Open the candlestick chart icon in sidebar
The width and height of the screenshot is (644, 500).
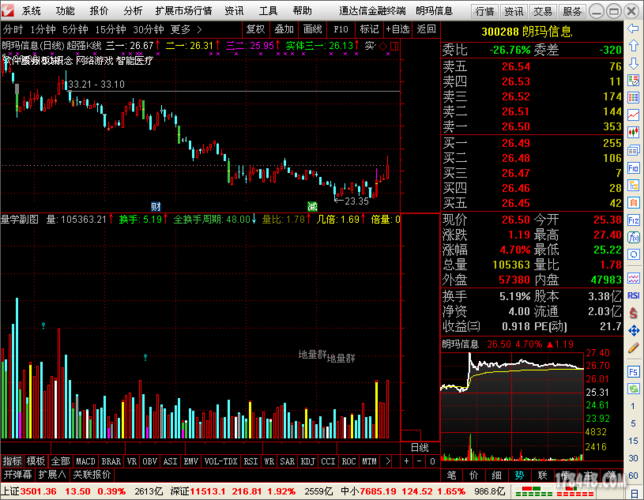click(633, 132)
